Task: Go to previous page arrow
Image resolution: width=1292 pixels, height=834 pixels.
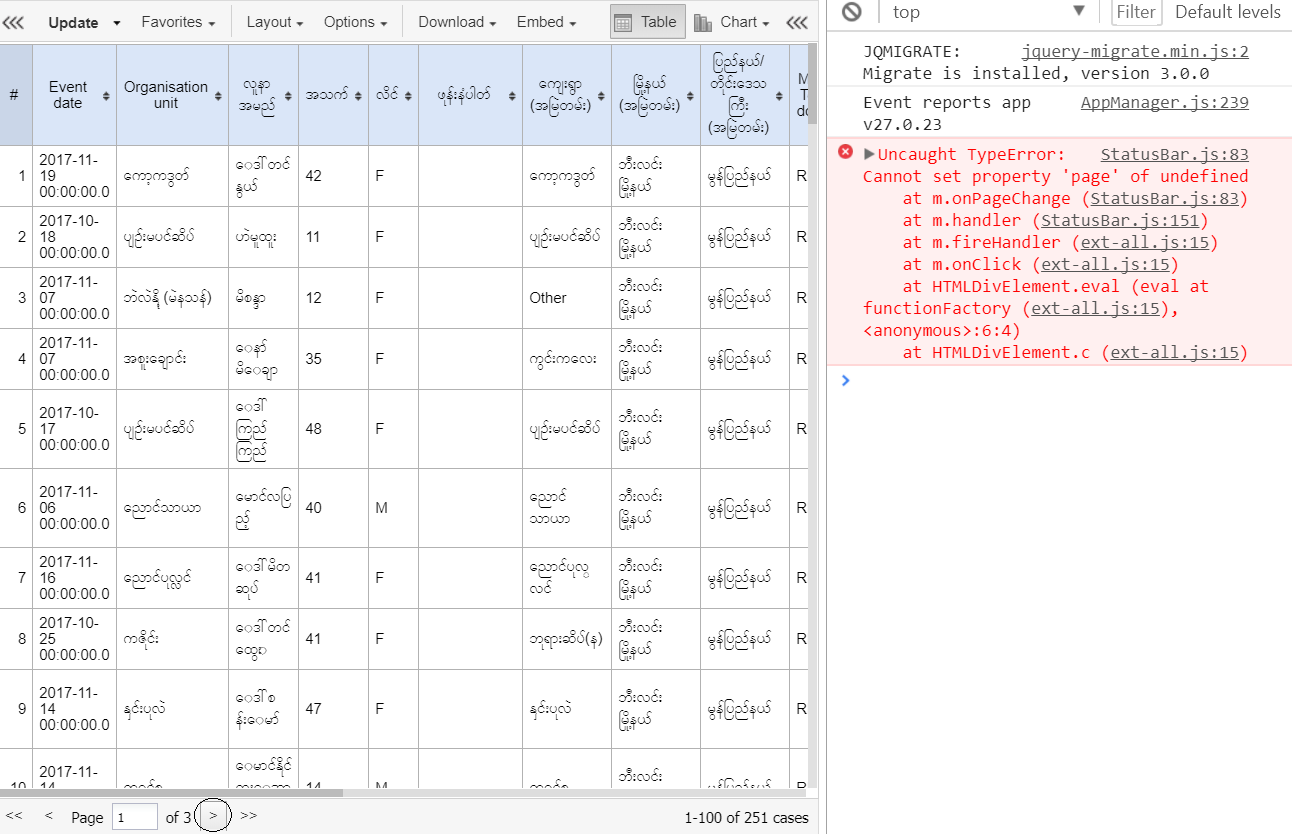Action: tap(48, 816)
